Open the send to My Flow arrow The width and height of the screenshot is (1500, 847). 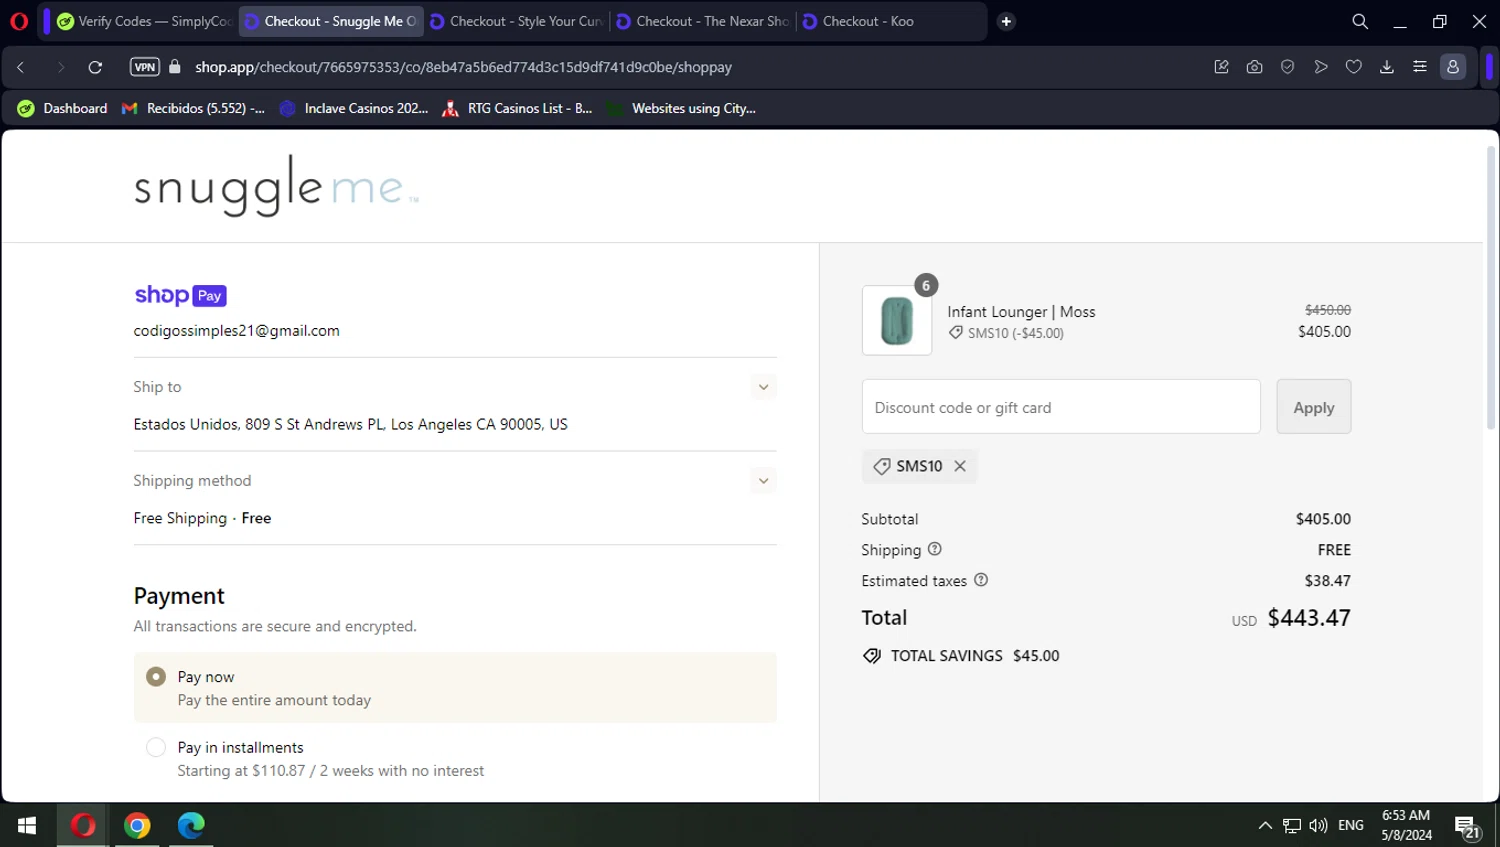(x=1321, y=67)
